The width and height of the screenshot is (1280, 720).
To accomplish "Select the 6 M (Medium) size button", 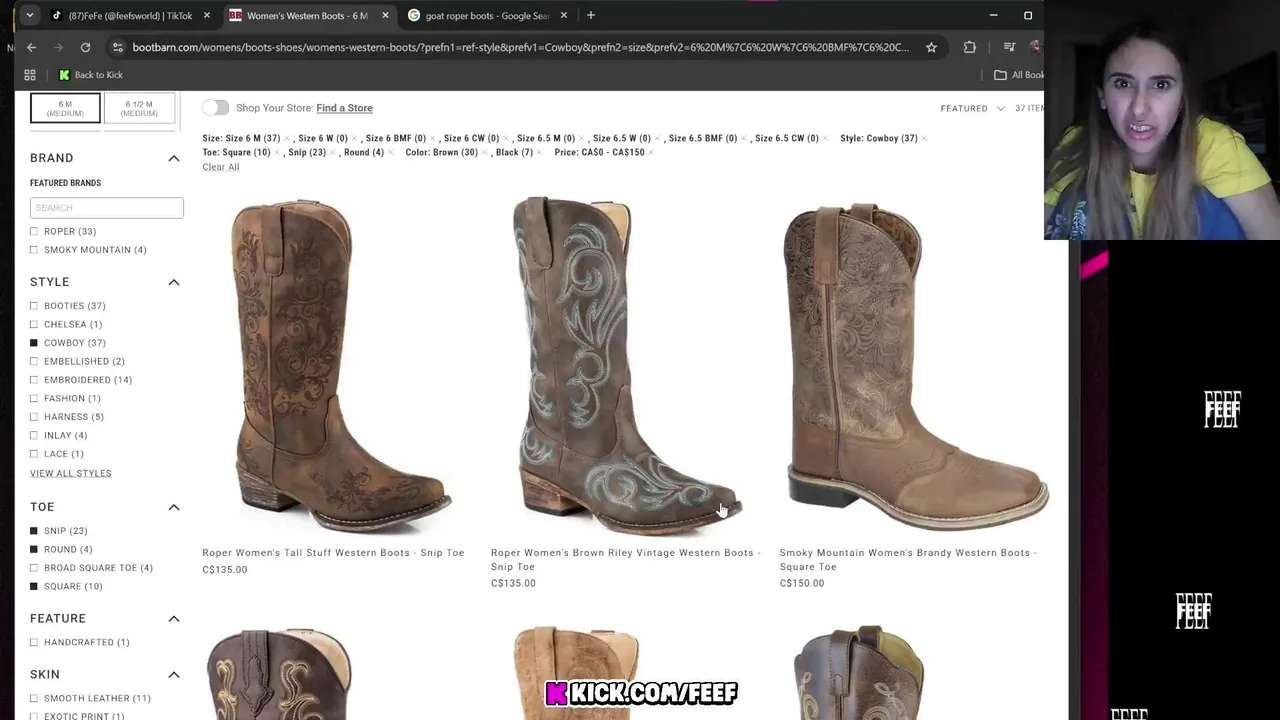I will tap(65, 108).
